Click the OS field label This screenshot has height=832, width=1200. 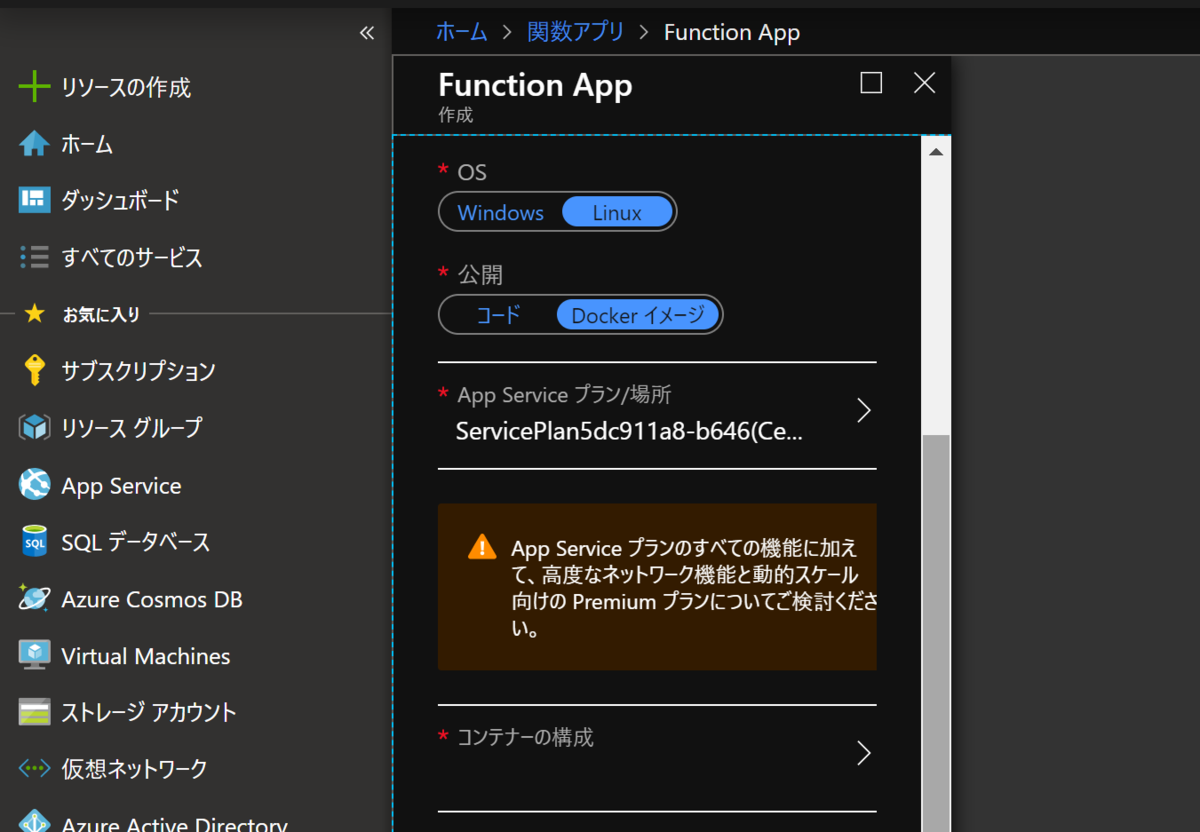point(472,172)
